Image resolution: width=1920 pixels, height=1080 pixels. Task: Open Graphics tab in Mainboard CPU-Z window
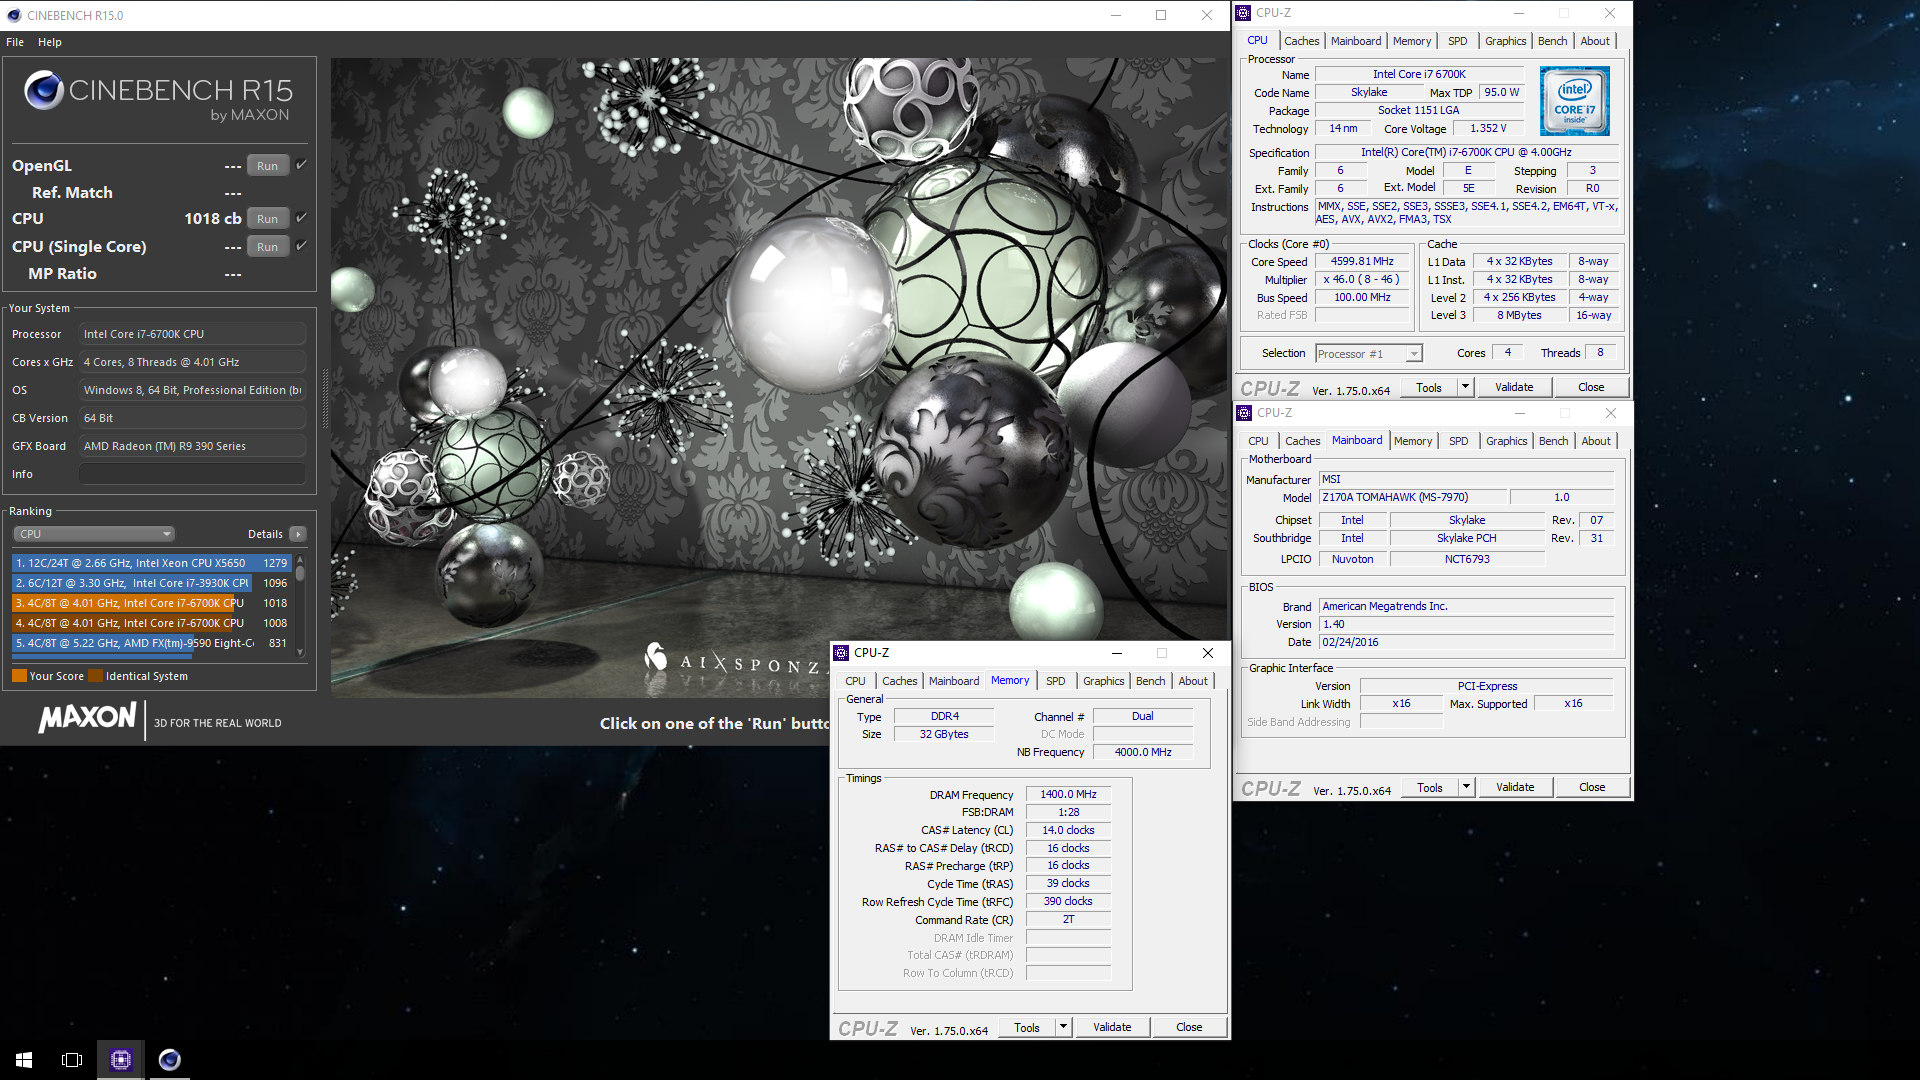click(1506, 441)
